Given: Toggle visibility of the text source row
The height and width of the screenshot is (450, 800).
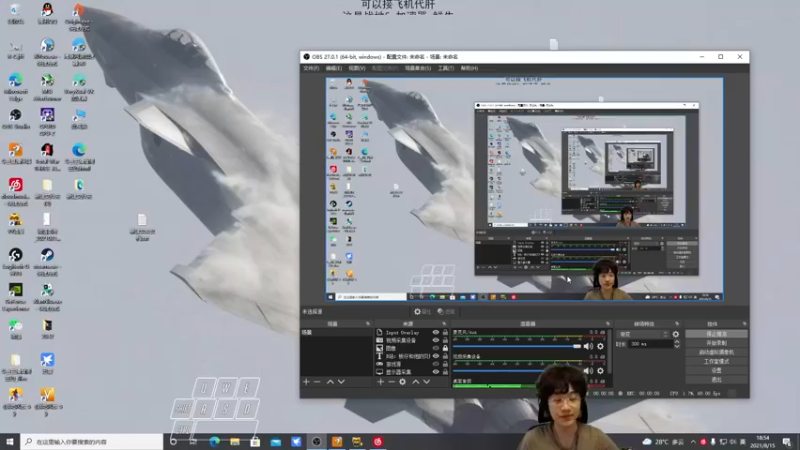Looking at the screenshot, I should [436, 356].
